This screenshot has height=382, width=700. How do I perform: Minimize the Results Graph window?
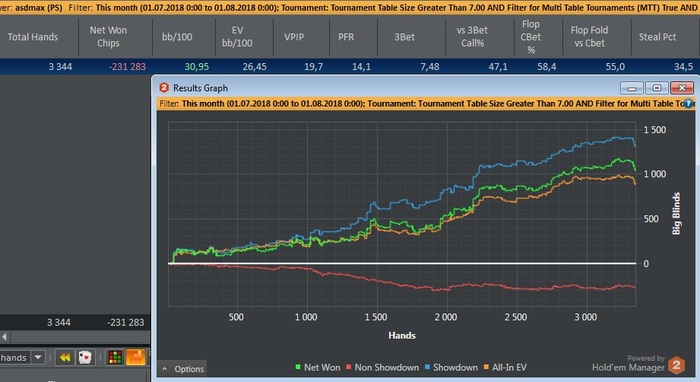point(632,87)
